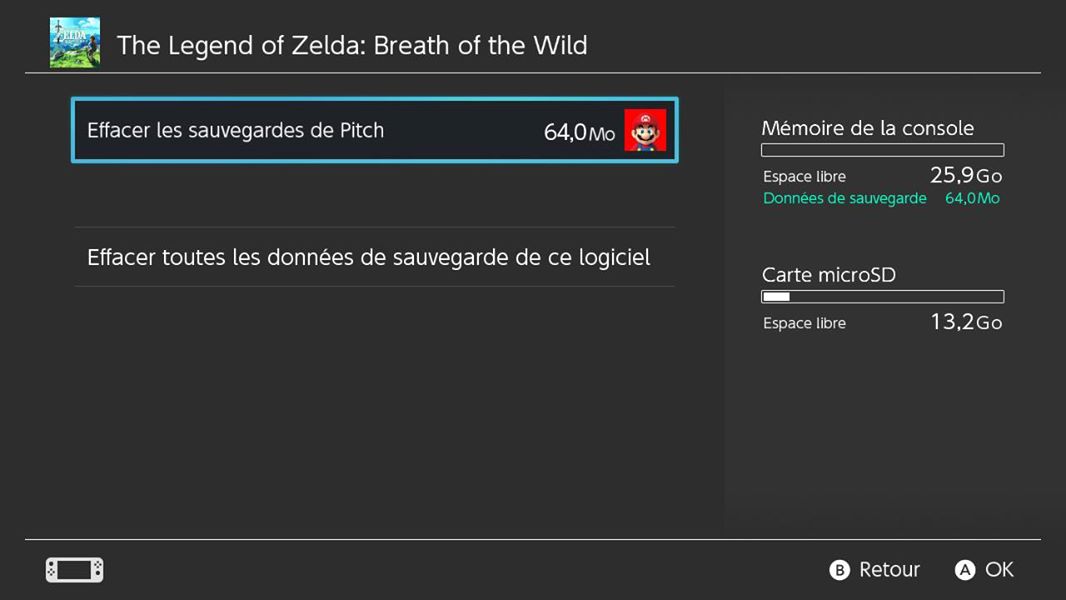Viewport: 1066px width, 600px height.
Task: Click the Zelda game cover icon
Action: (75, 43)
